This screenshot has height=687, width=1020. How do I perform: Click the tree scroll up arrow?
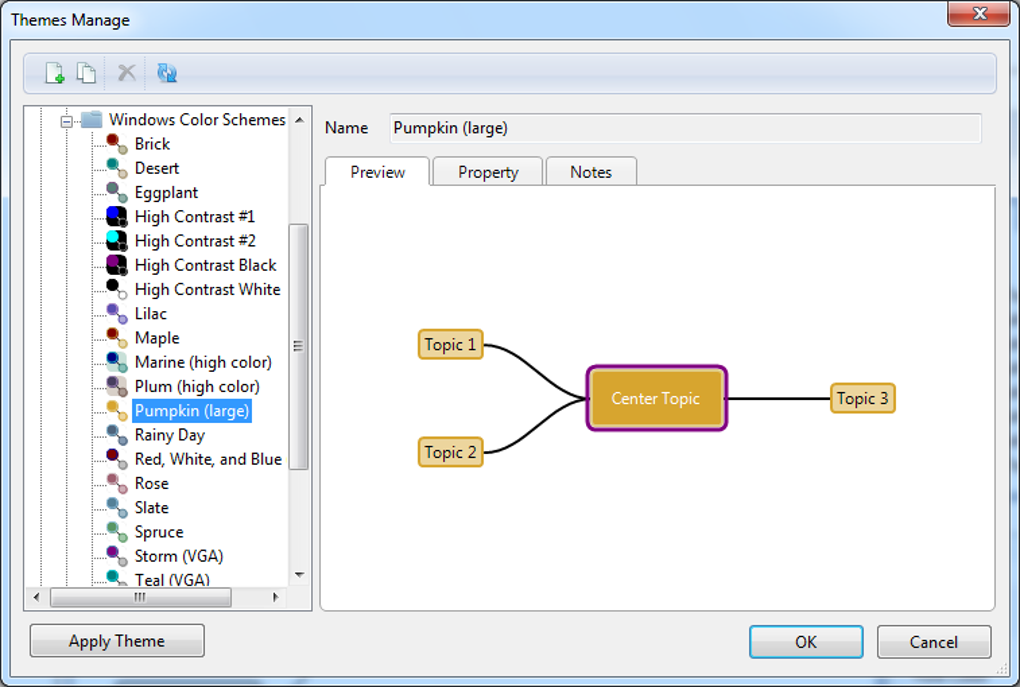pos(299,120)
